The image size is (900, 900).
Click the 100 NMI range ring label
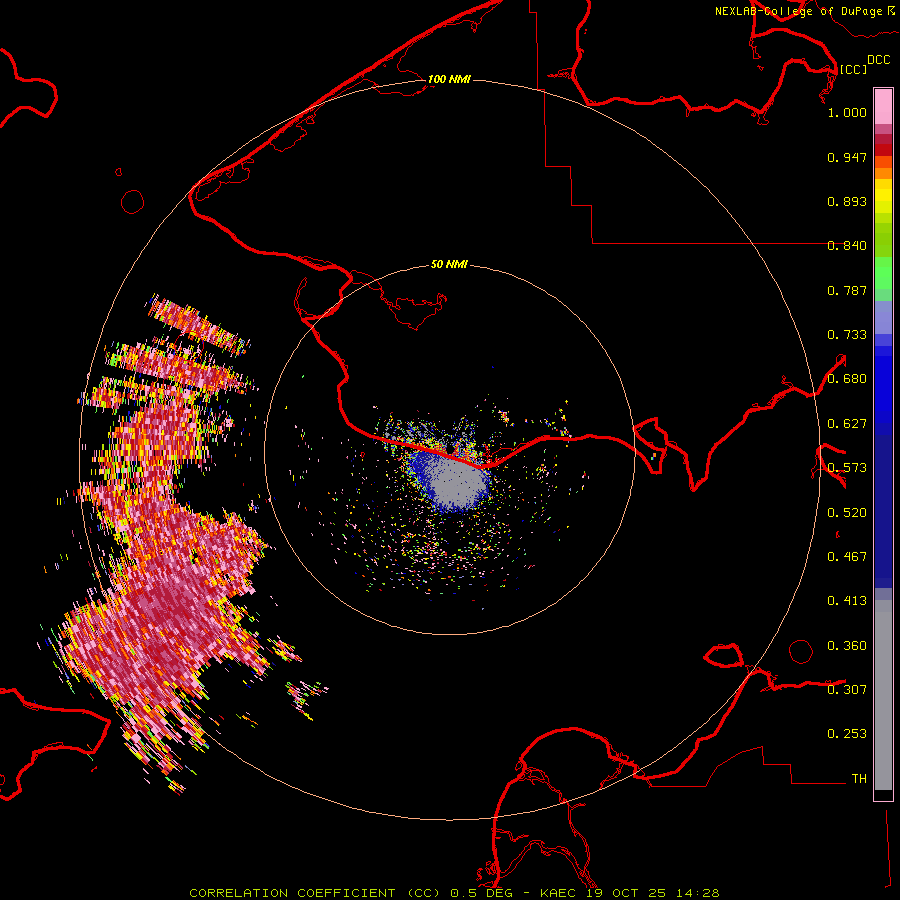click(x=449, y=79)
